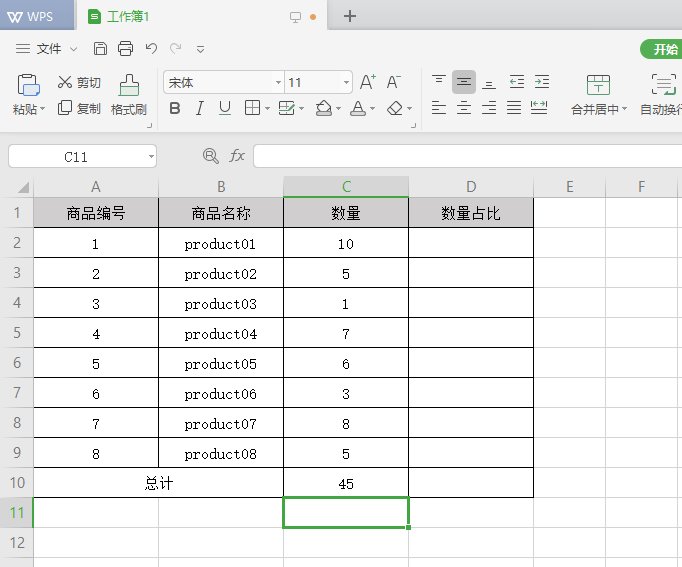Increase font size with A+ icon
682x567 pixels.
[368, 82]
